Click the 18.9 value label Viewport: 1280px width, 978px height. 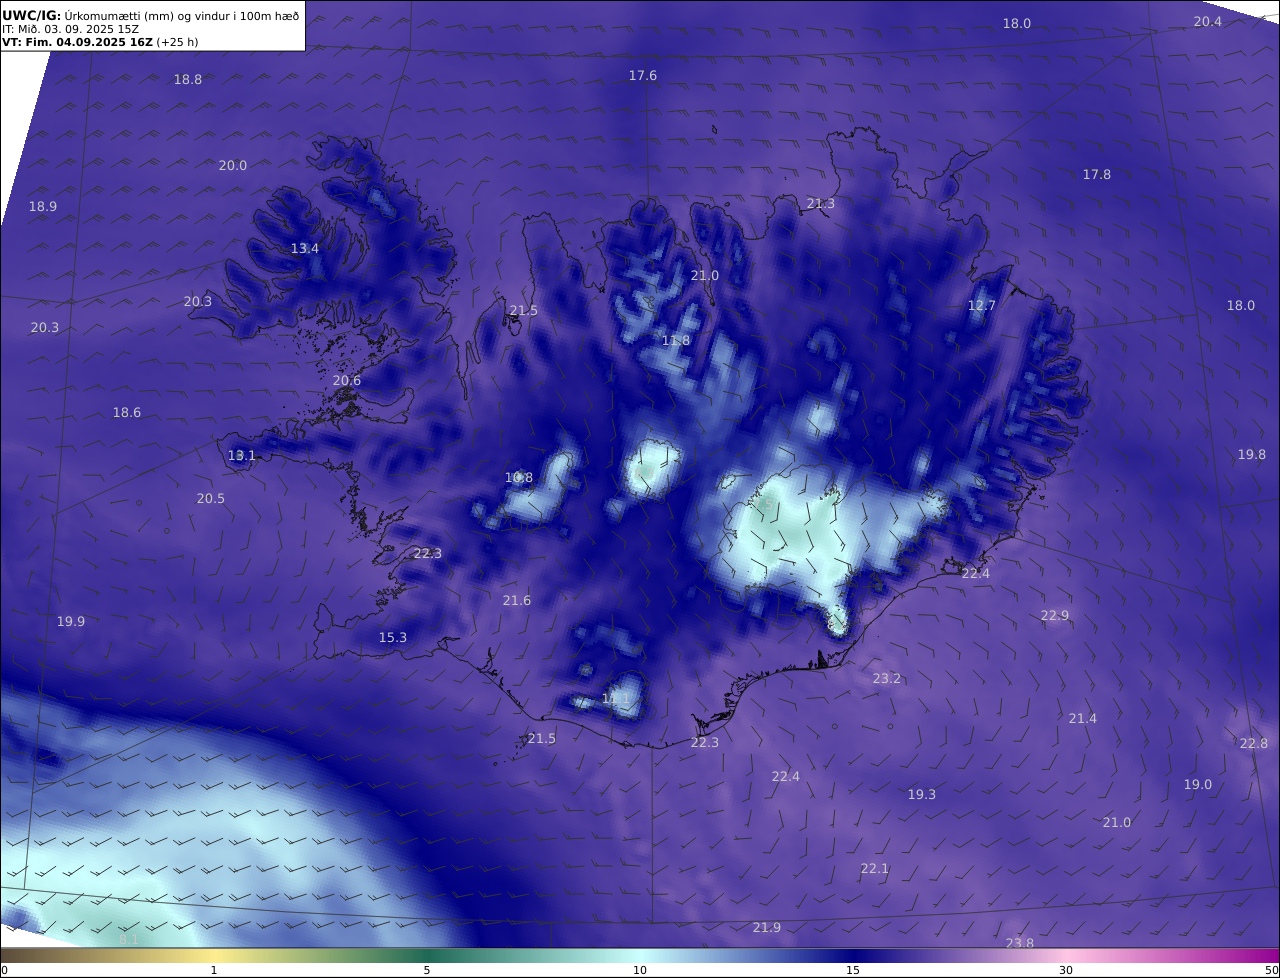43,206
